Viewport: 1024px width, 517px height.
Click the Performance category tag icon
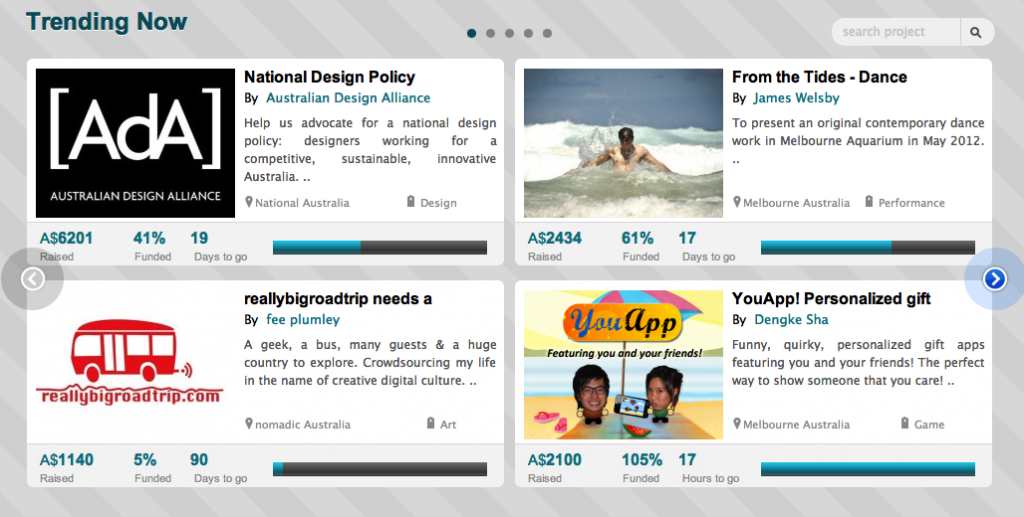pyautogui.click(x=869, y=202)
